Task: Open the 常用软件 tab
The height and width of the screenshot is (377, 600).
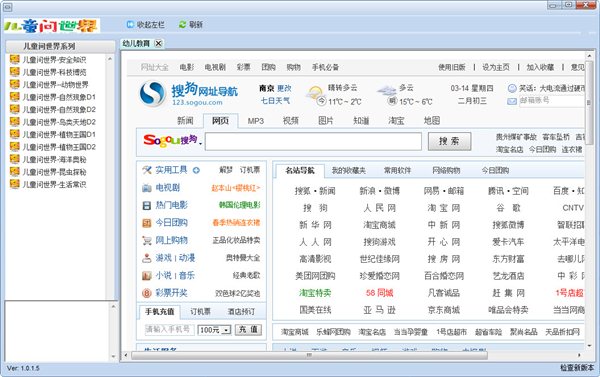Action: click(397, 171)
